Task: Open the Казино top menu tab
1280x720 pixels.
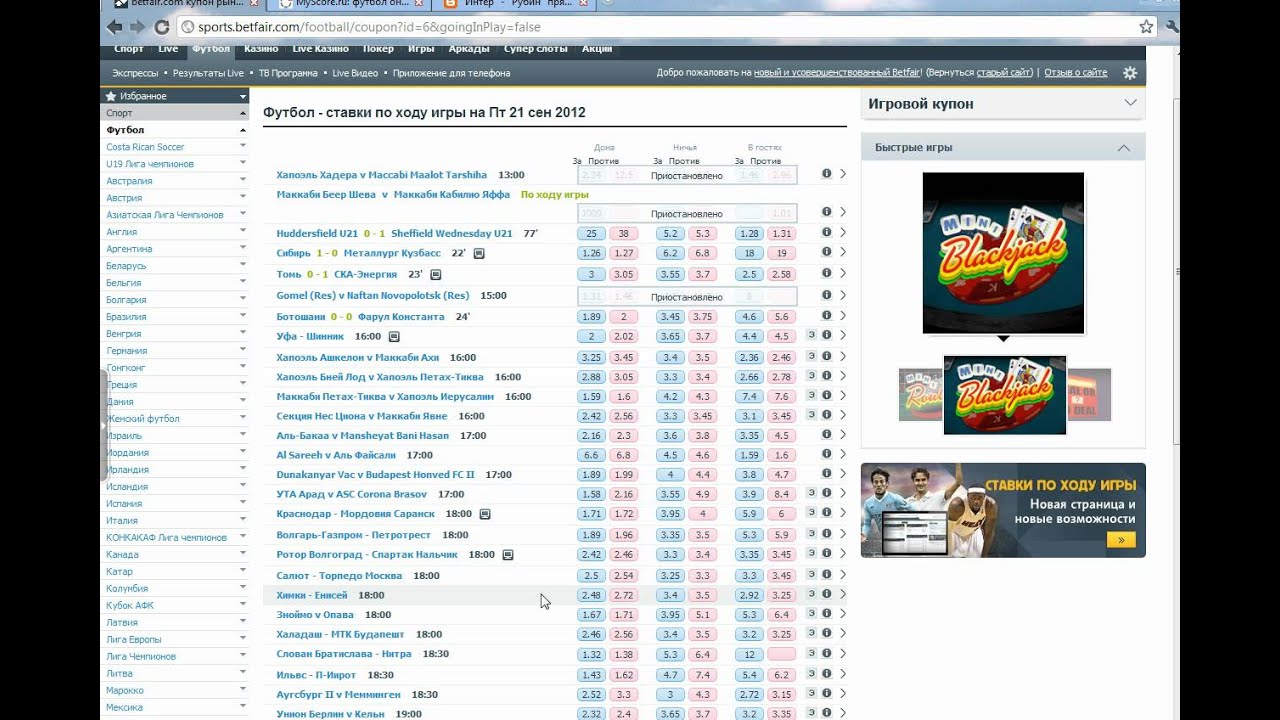Action: (261, 48)
